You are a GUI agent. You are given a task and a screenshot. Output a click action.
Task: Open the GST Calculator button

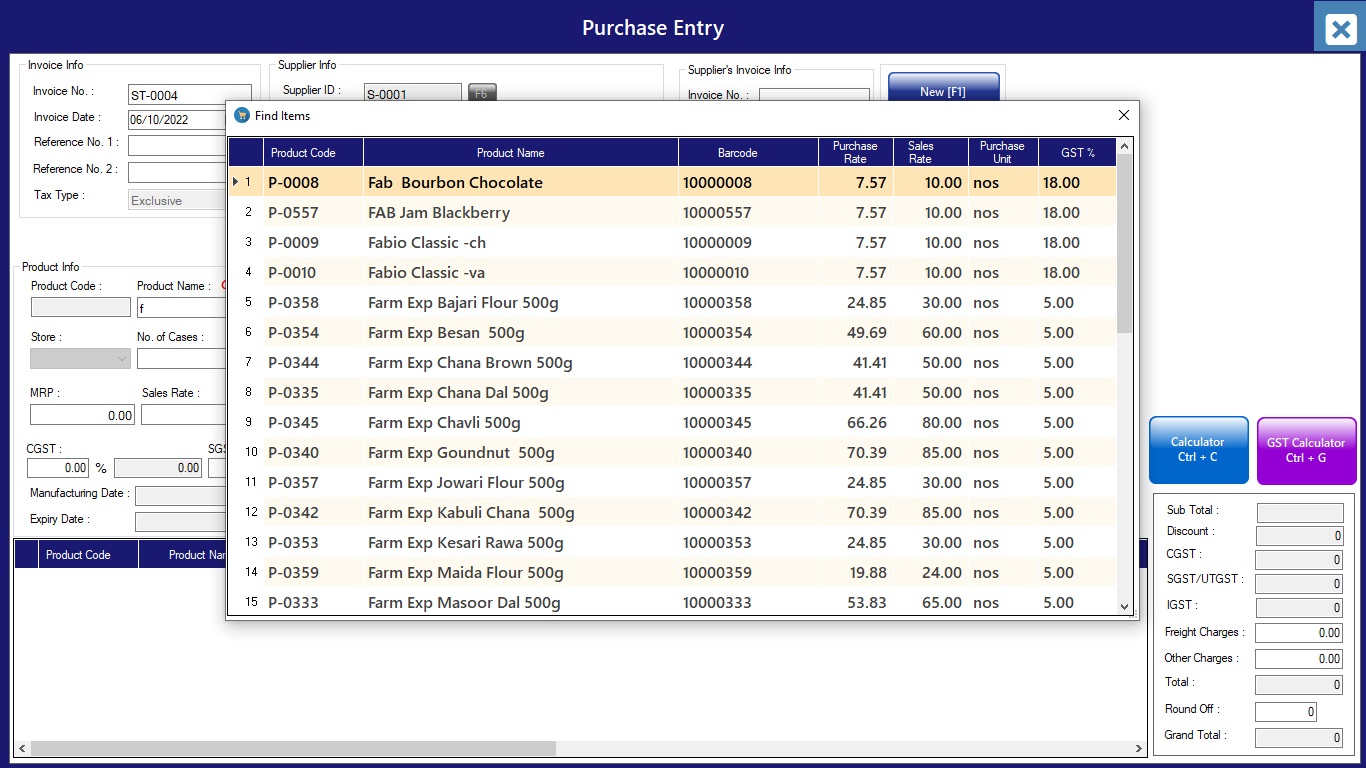(x=1305, y=450)
